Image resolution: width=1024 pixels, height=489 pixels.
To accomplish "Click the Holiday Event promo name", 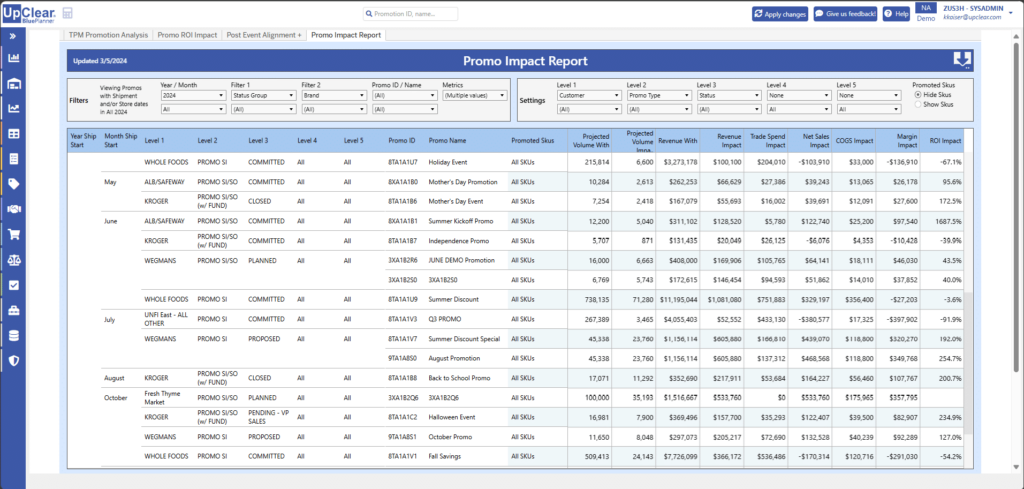I will click(x=448, y=162).
